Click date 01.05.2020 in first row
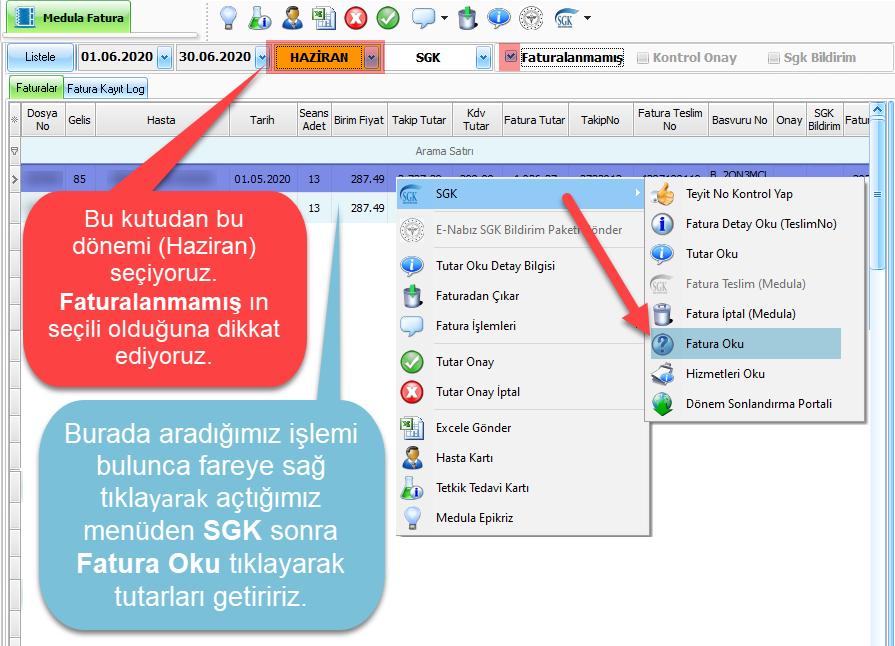The width and height of the screenshot is (895, 646). point(262,179)
